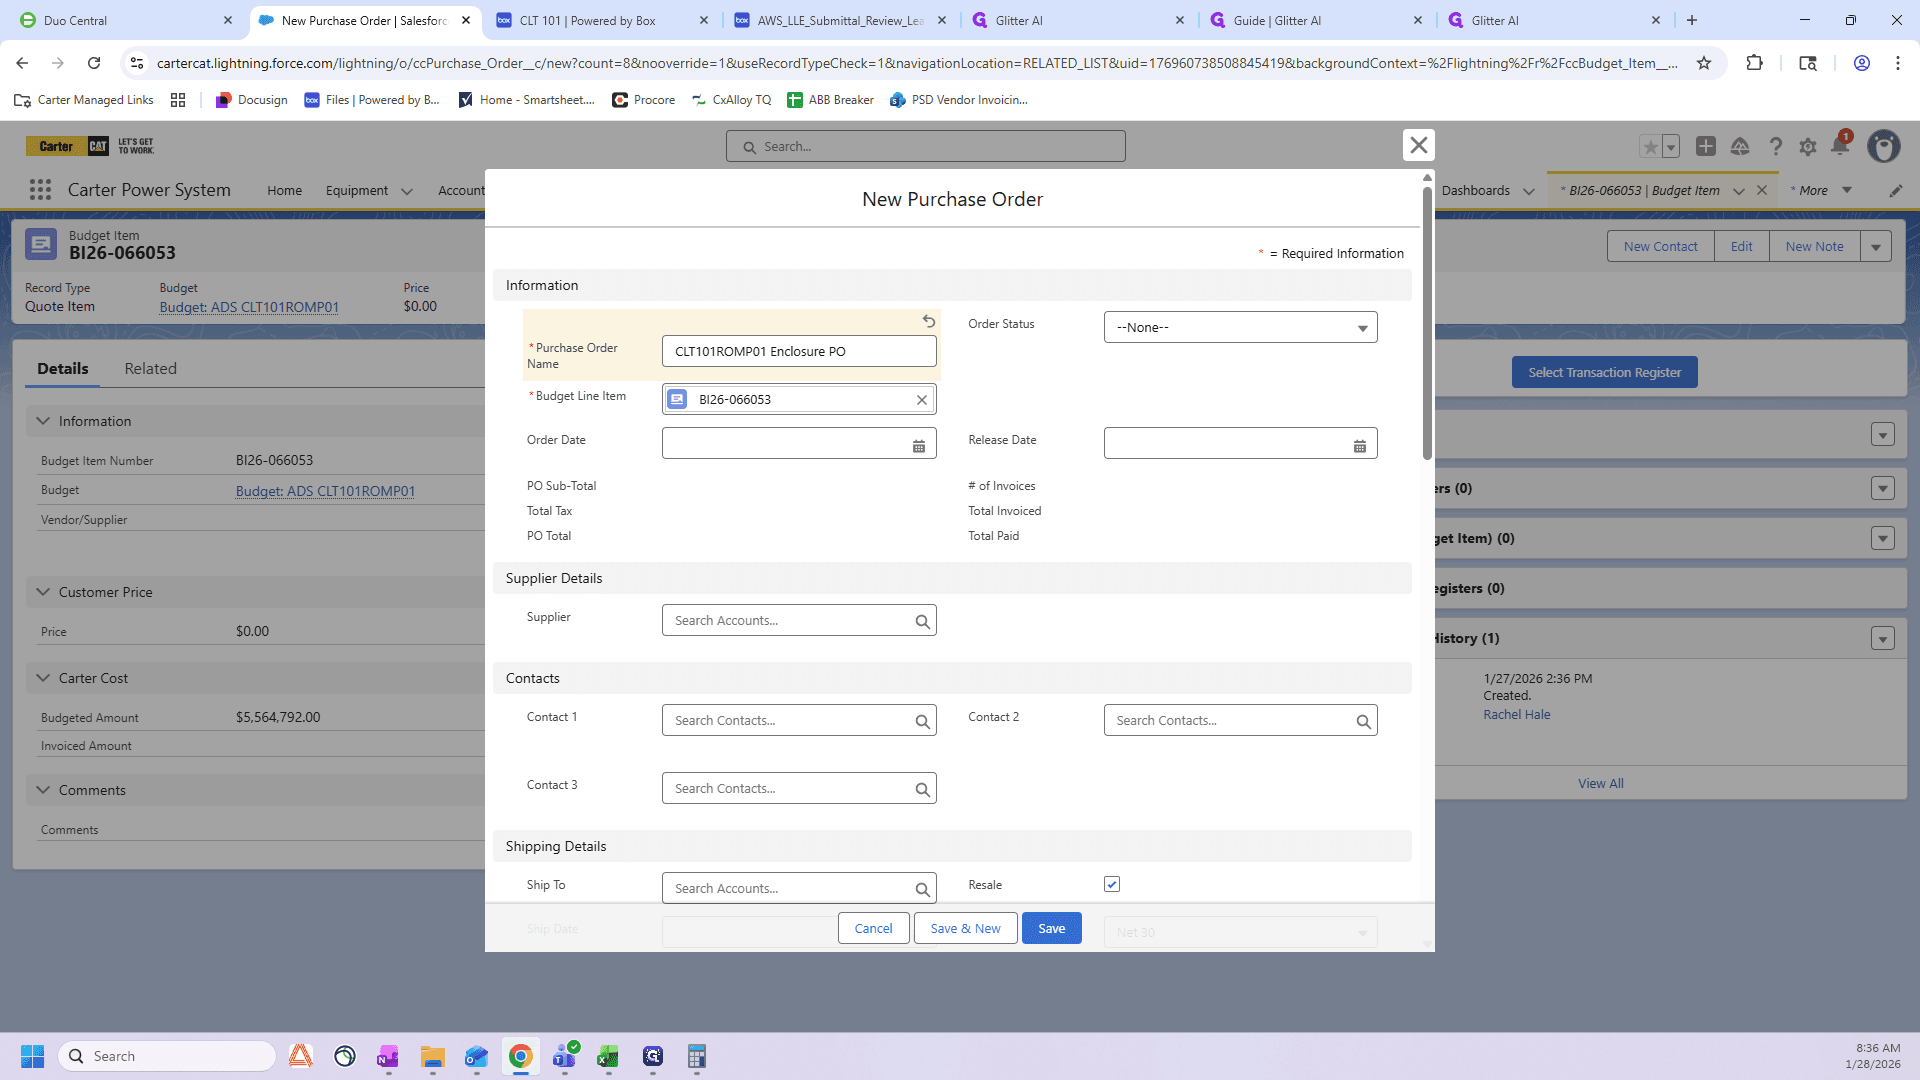Open Salesforce Setup gear menu
This screenshot has height=1080, width=1920.
1808,147
